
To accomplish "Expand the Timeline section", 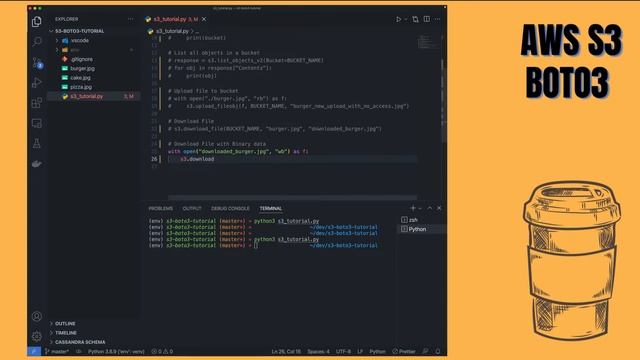I will tap(66, 333).
